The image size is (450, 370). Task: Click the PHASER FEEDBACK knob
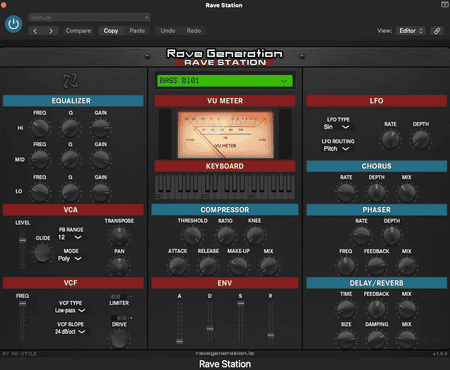point(376,266)
